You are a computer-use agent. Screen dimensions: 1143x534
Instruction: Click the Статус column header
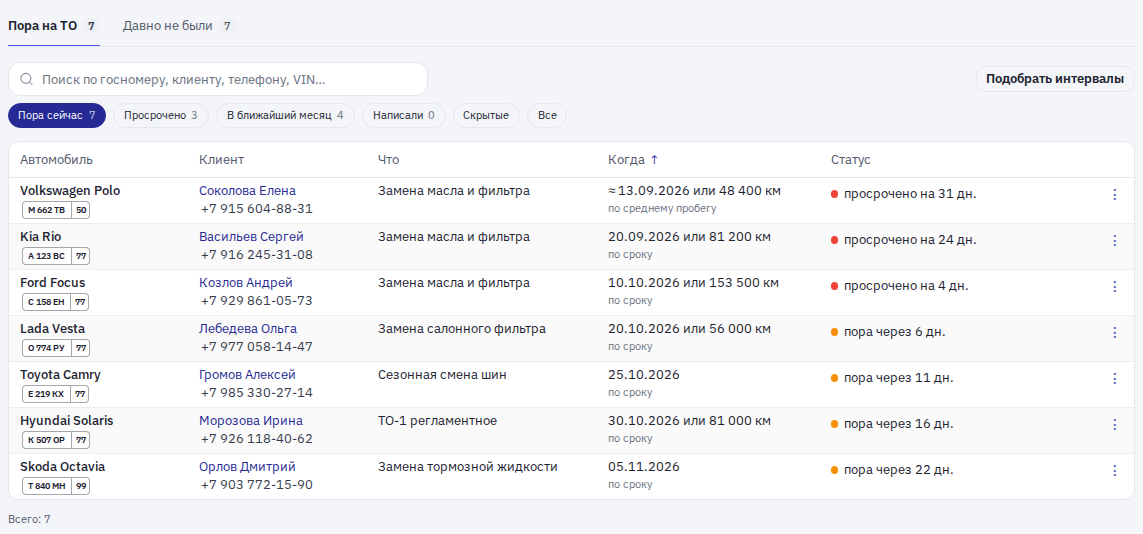(x=851, y=160)
